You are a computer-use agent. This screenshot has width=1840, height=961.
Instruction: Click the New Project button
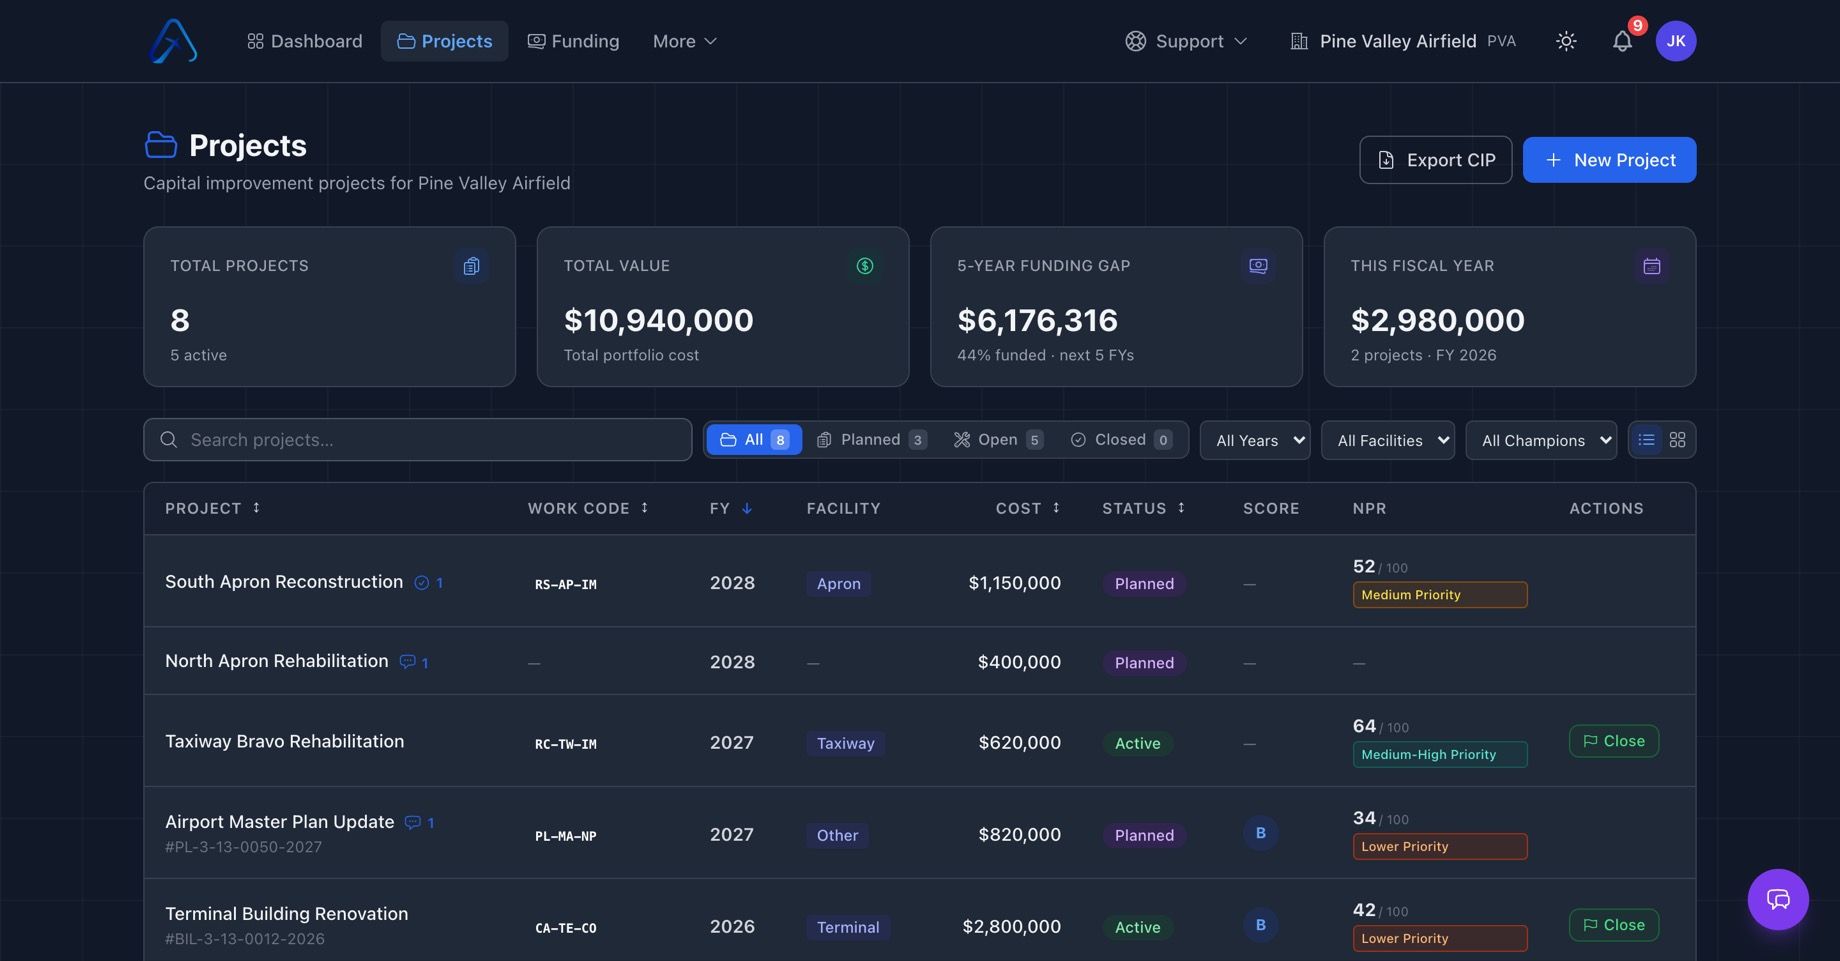tap(1608, 160)
